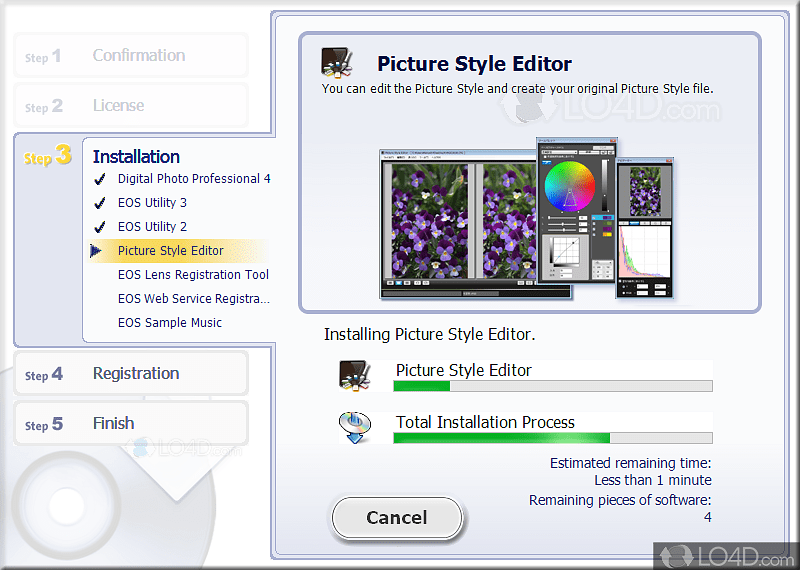Viewport: 800px width, 570px height.
Task: Click EOS Utility 2 list entry
Action: click(x=152, y=227)
